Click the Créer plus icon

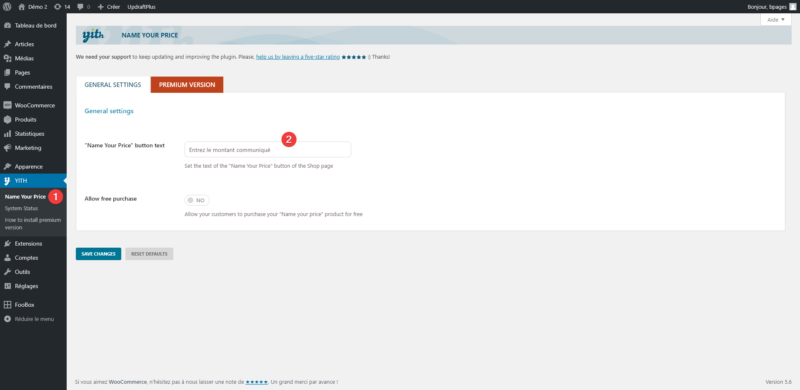(101, 7)
